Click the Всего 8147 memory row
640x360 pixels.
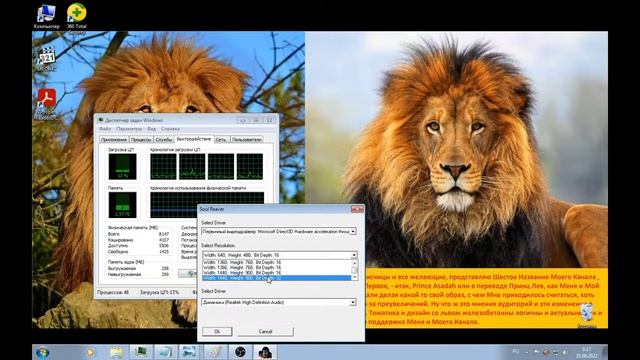coord(138,234)
